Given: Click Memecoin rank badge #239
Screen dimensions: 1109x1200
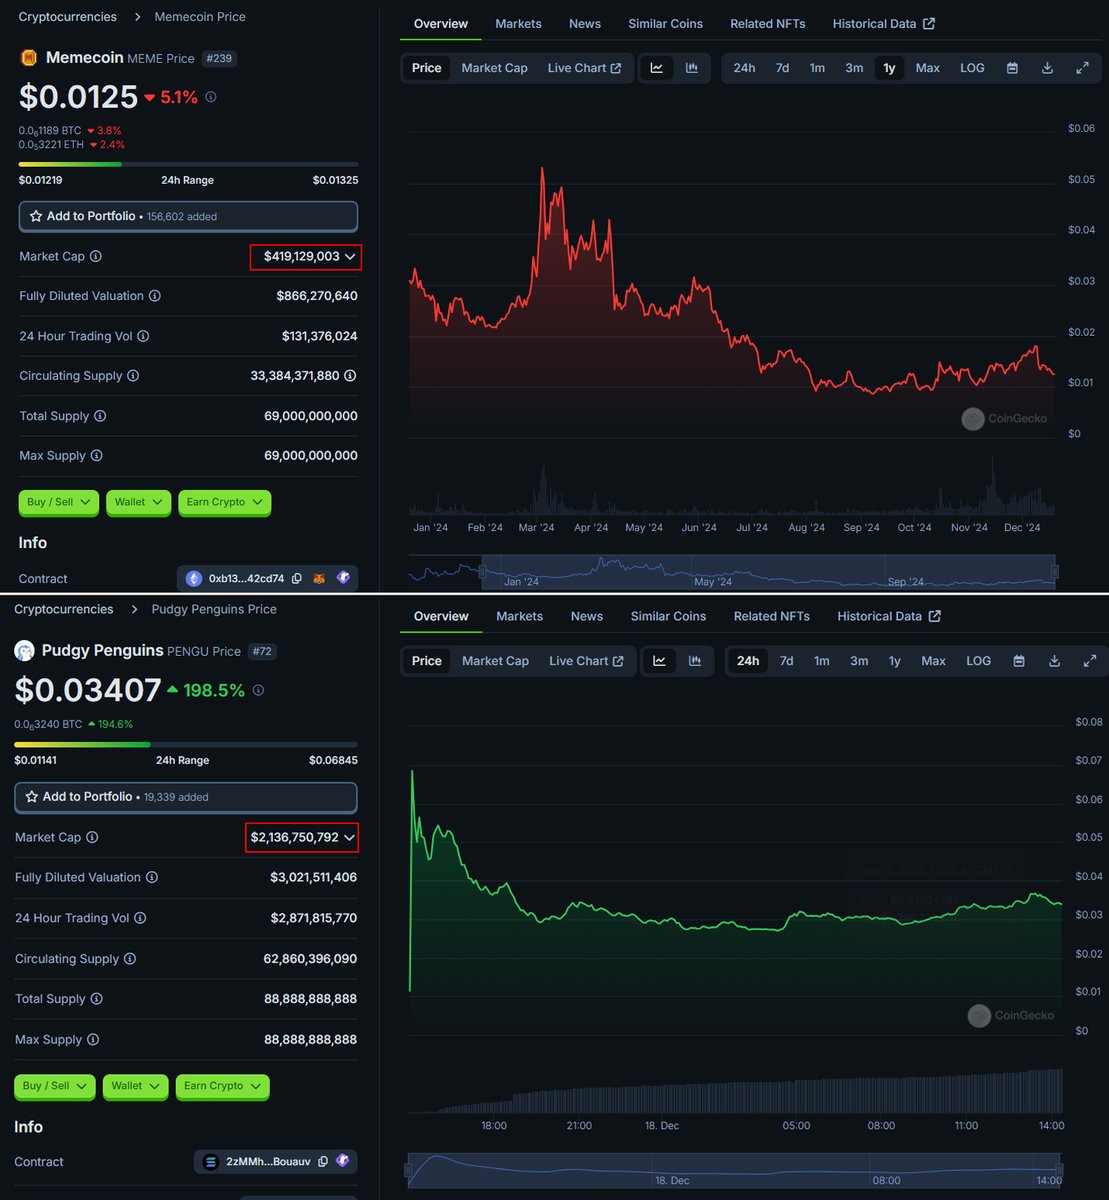Looking at the screenshot, I should click(x=219, y=58).
